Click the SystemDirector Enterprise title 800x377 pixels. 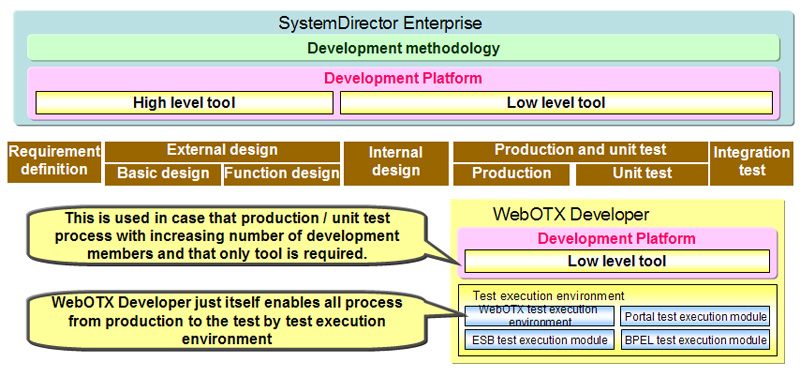[x=380, y=23]
